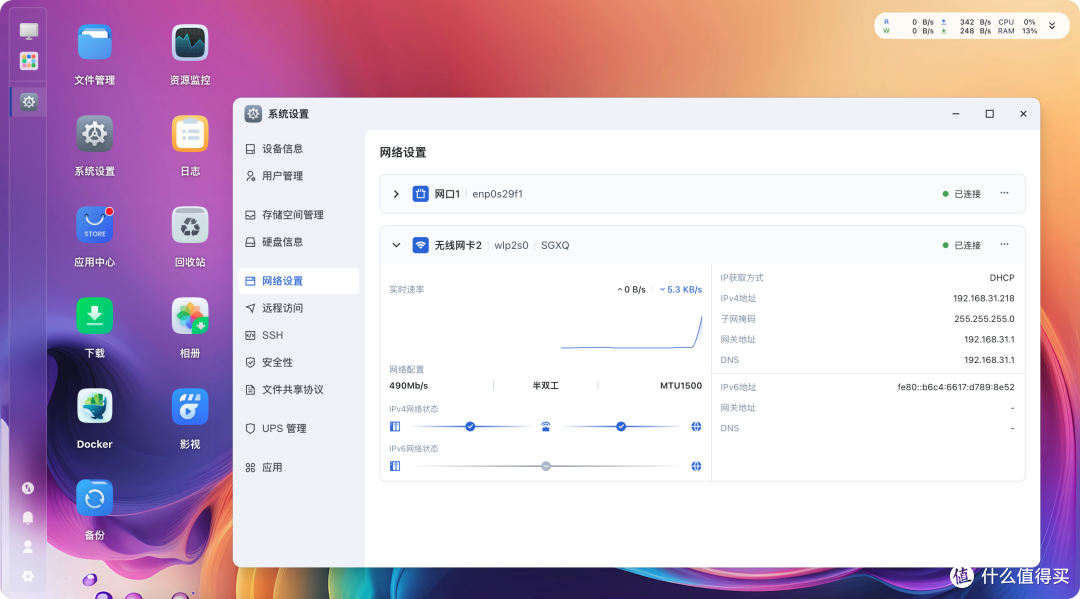Open the 资源监控 desktop app
Image resolution: width=1080 pixels, height=599 pixels.
coord(190,43)
